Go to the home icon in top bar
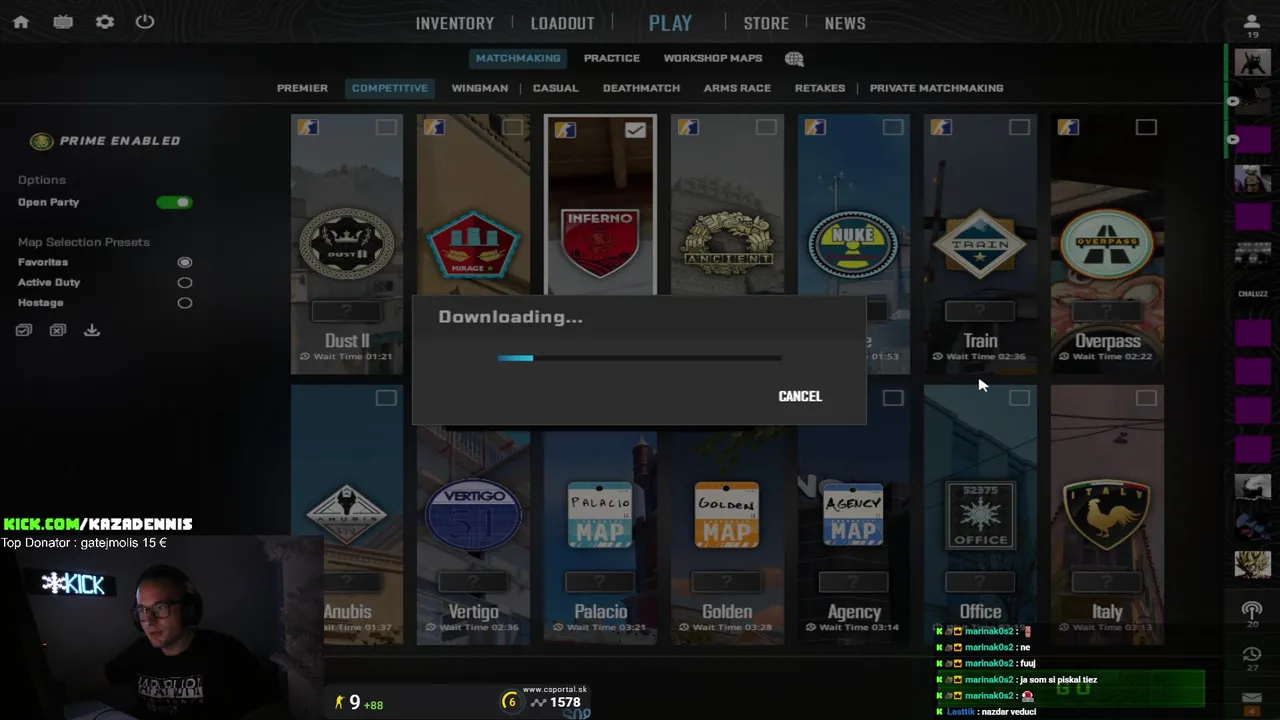This screenshot has width=1280, height=720. click(x=21, y=22)
